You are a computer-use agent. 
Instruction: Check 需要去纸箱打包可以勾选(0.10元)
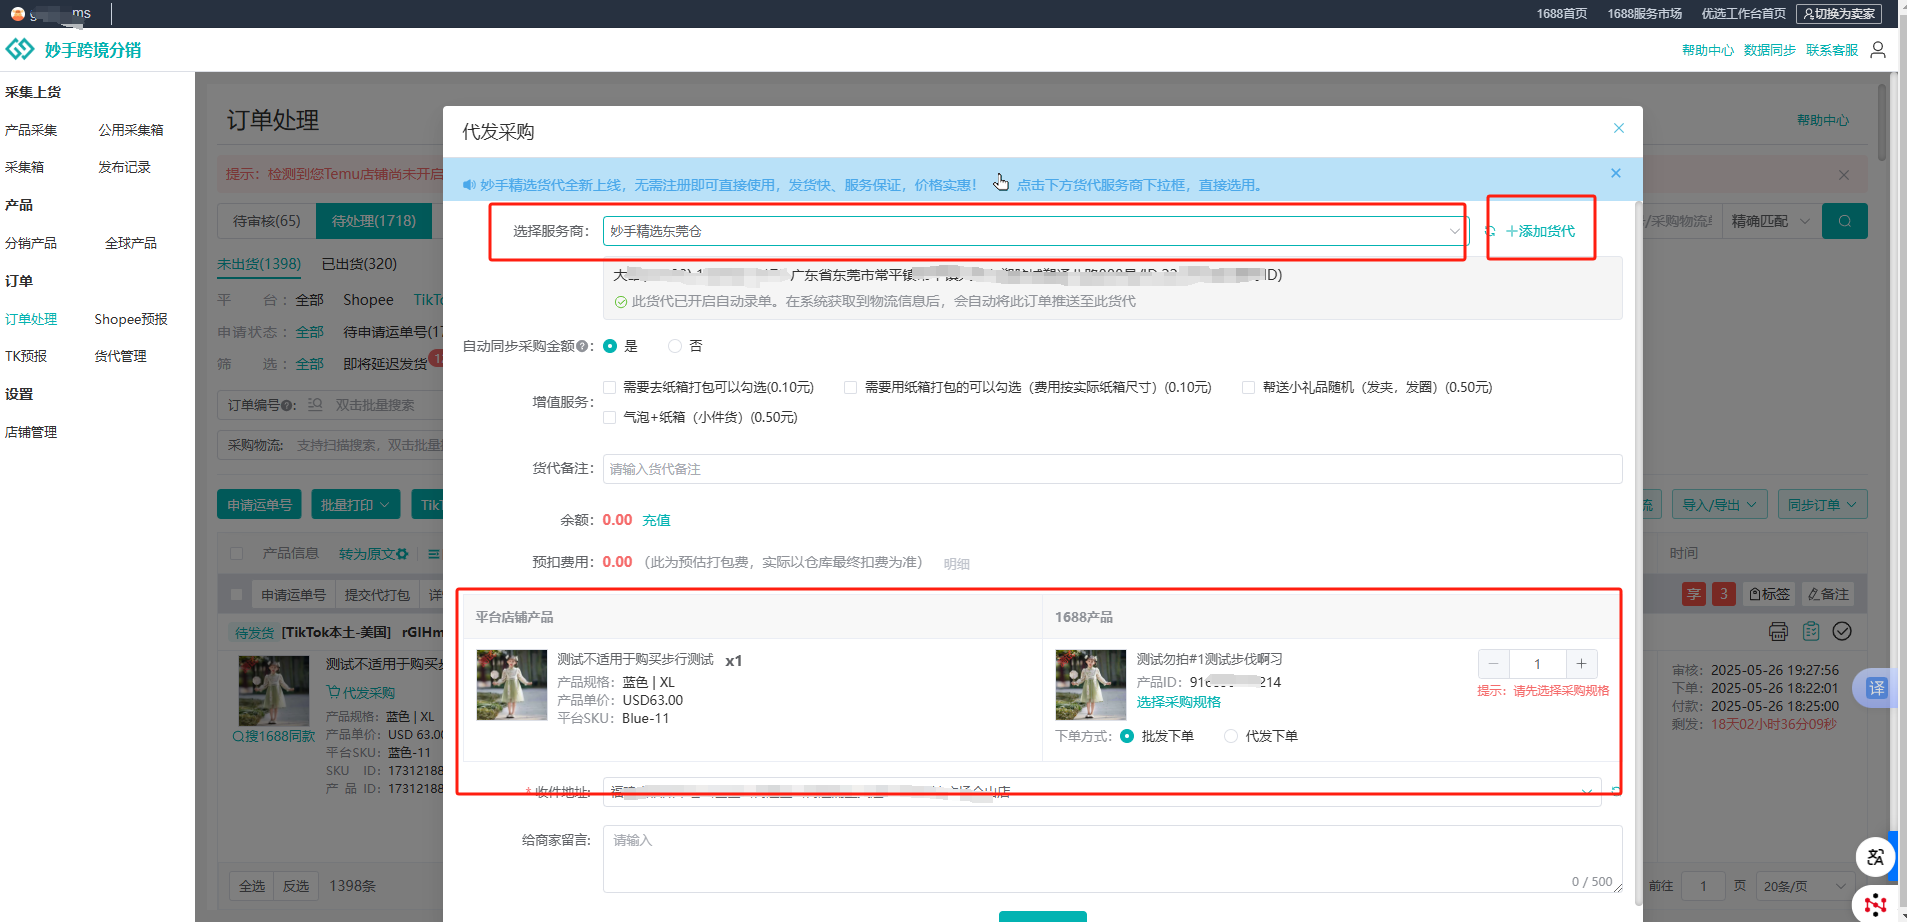point(609,387)
